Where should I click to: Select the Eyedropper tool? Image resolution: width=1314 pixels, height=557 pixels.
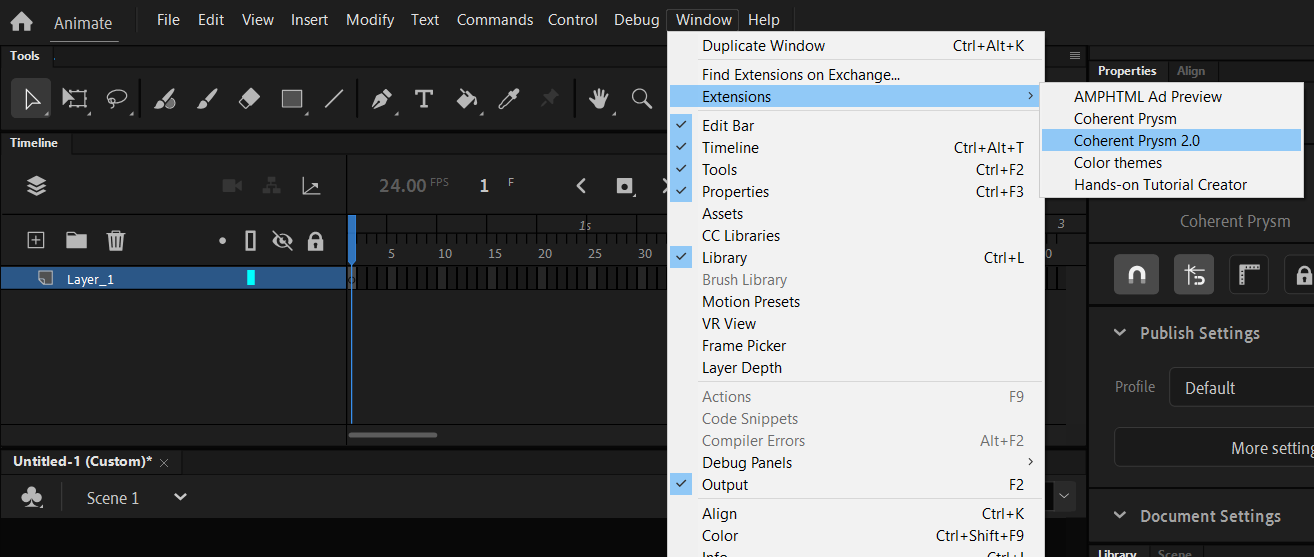coord(509,98)
